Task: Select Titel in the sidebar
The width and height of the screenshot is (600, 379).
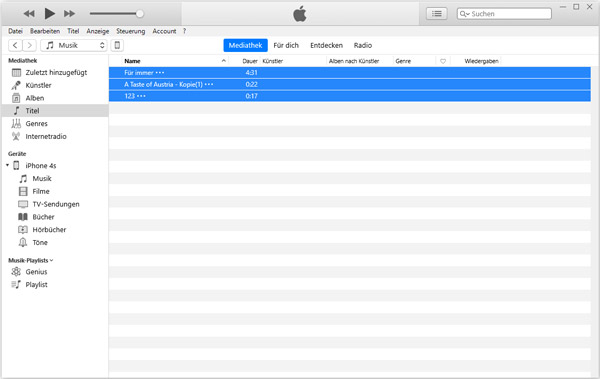Action: 55,111
